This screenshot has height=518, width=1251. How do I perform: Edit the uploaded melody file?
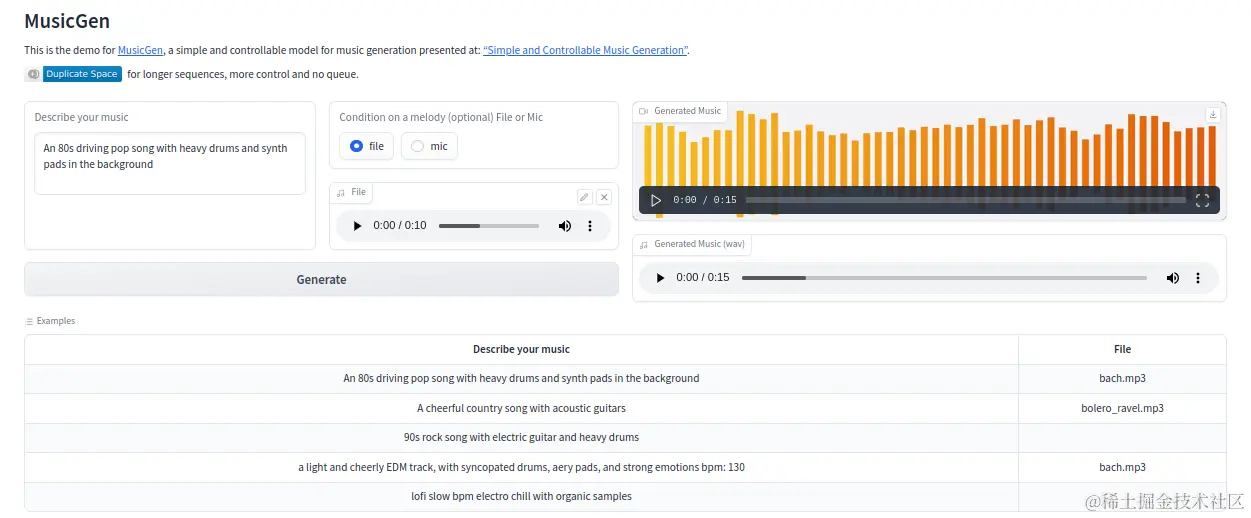click(x=585, y=197)
